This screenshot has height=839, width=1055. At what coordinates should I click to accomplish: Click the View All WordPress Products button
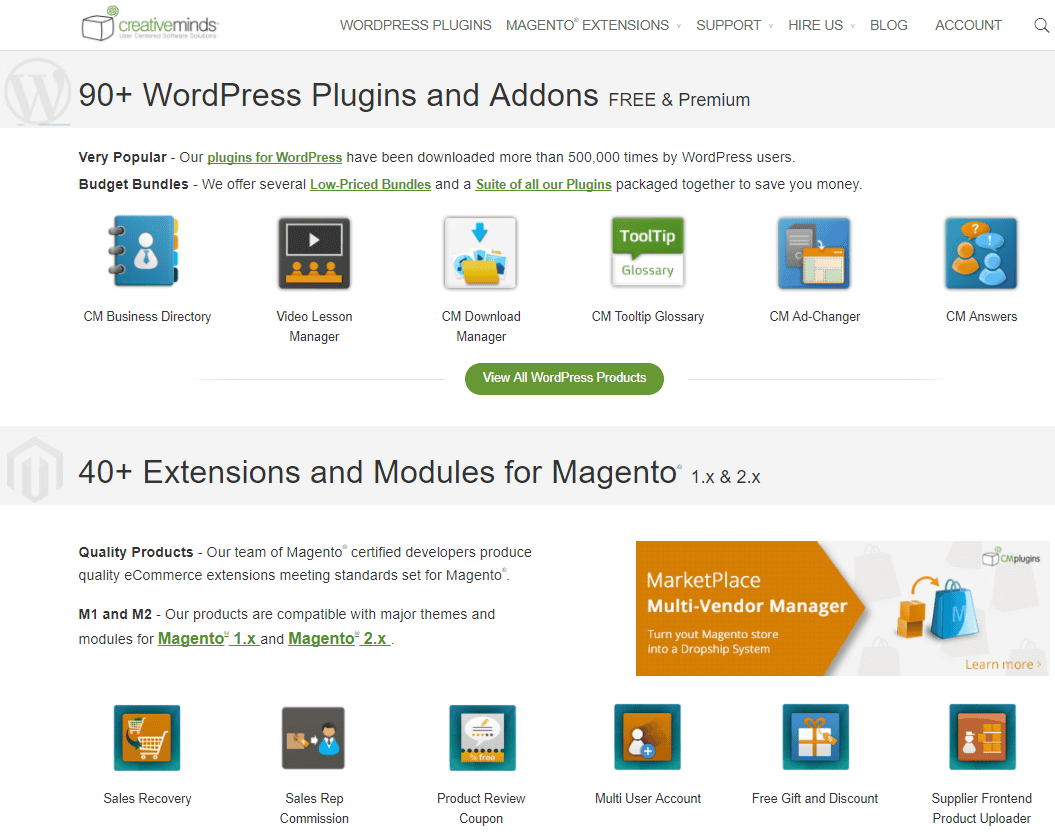[564, 379]
